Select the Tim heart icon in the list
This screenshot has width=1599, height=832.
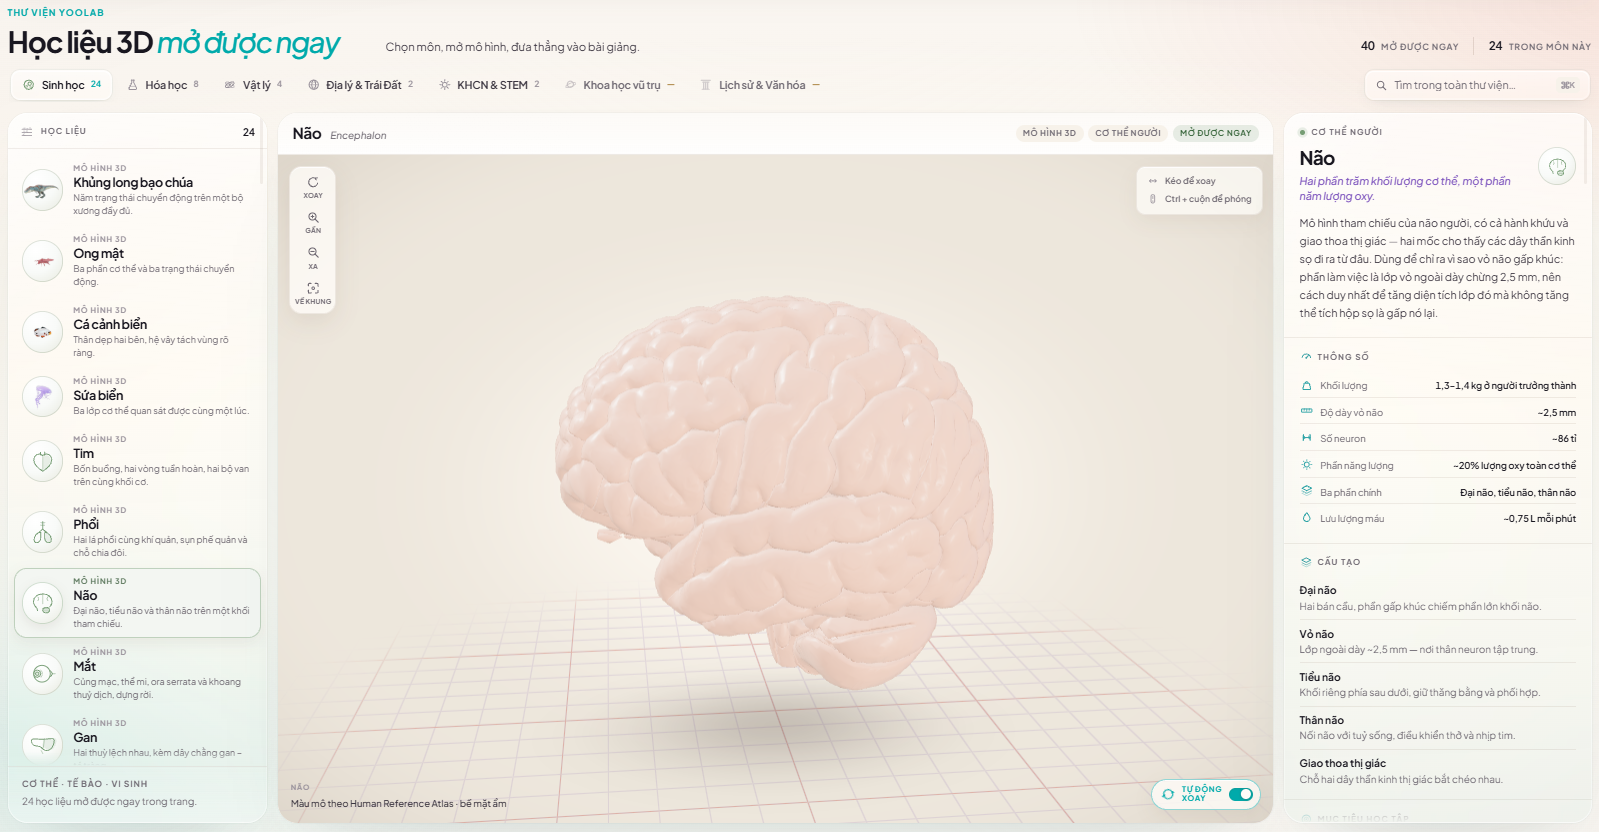tap(42, 461)
